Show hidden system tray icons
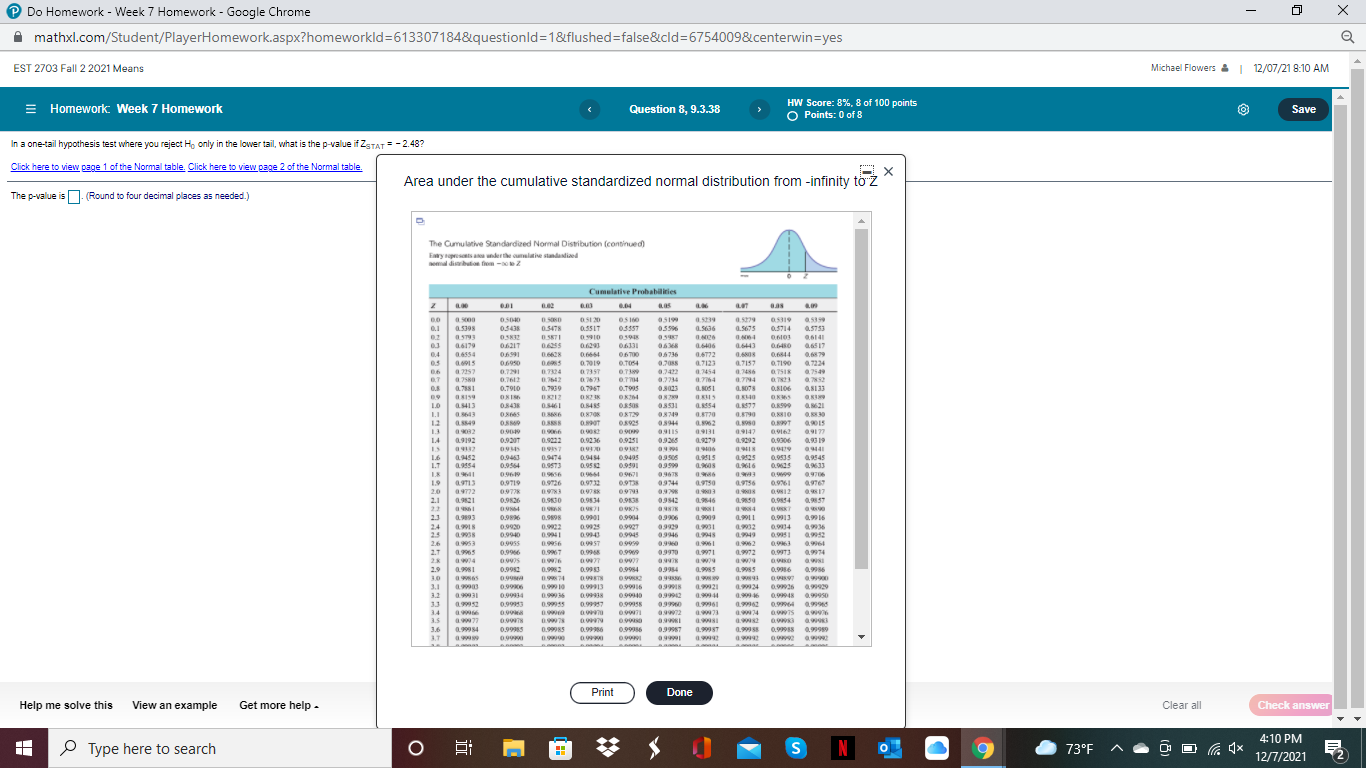 (1117, 748)
